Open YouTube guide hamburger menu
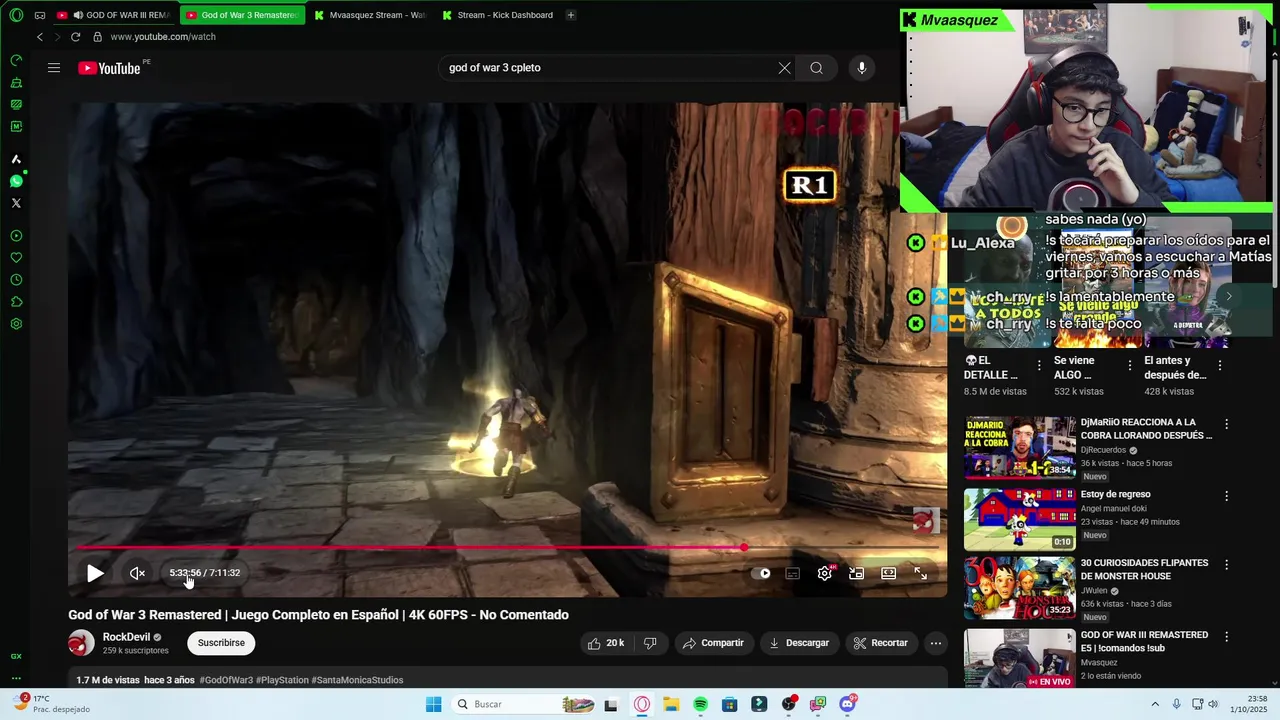Screen dimensions: 1280x720 click(x=54, y=68)
